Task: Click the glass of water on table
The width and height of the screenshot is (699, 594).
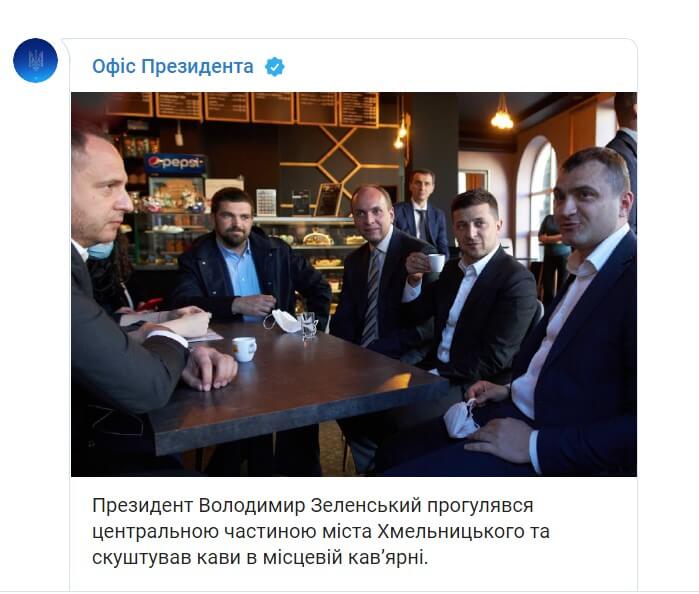Action: [308, 326]
